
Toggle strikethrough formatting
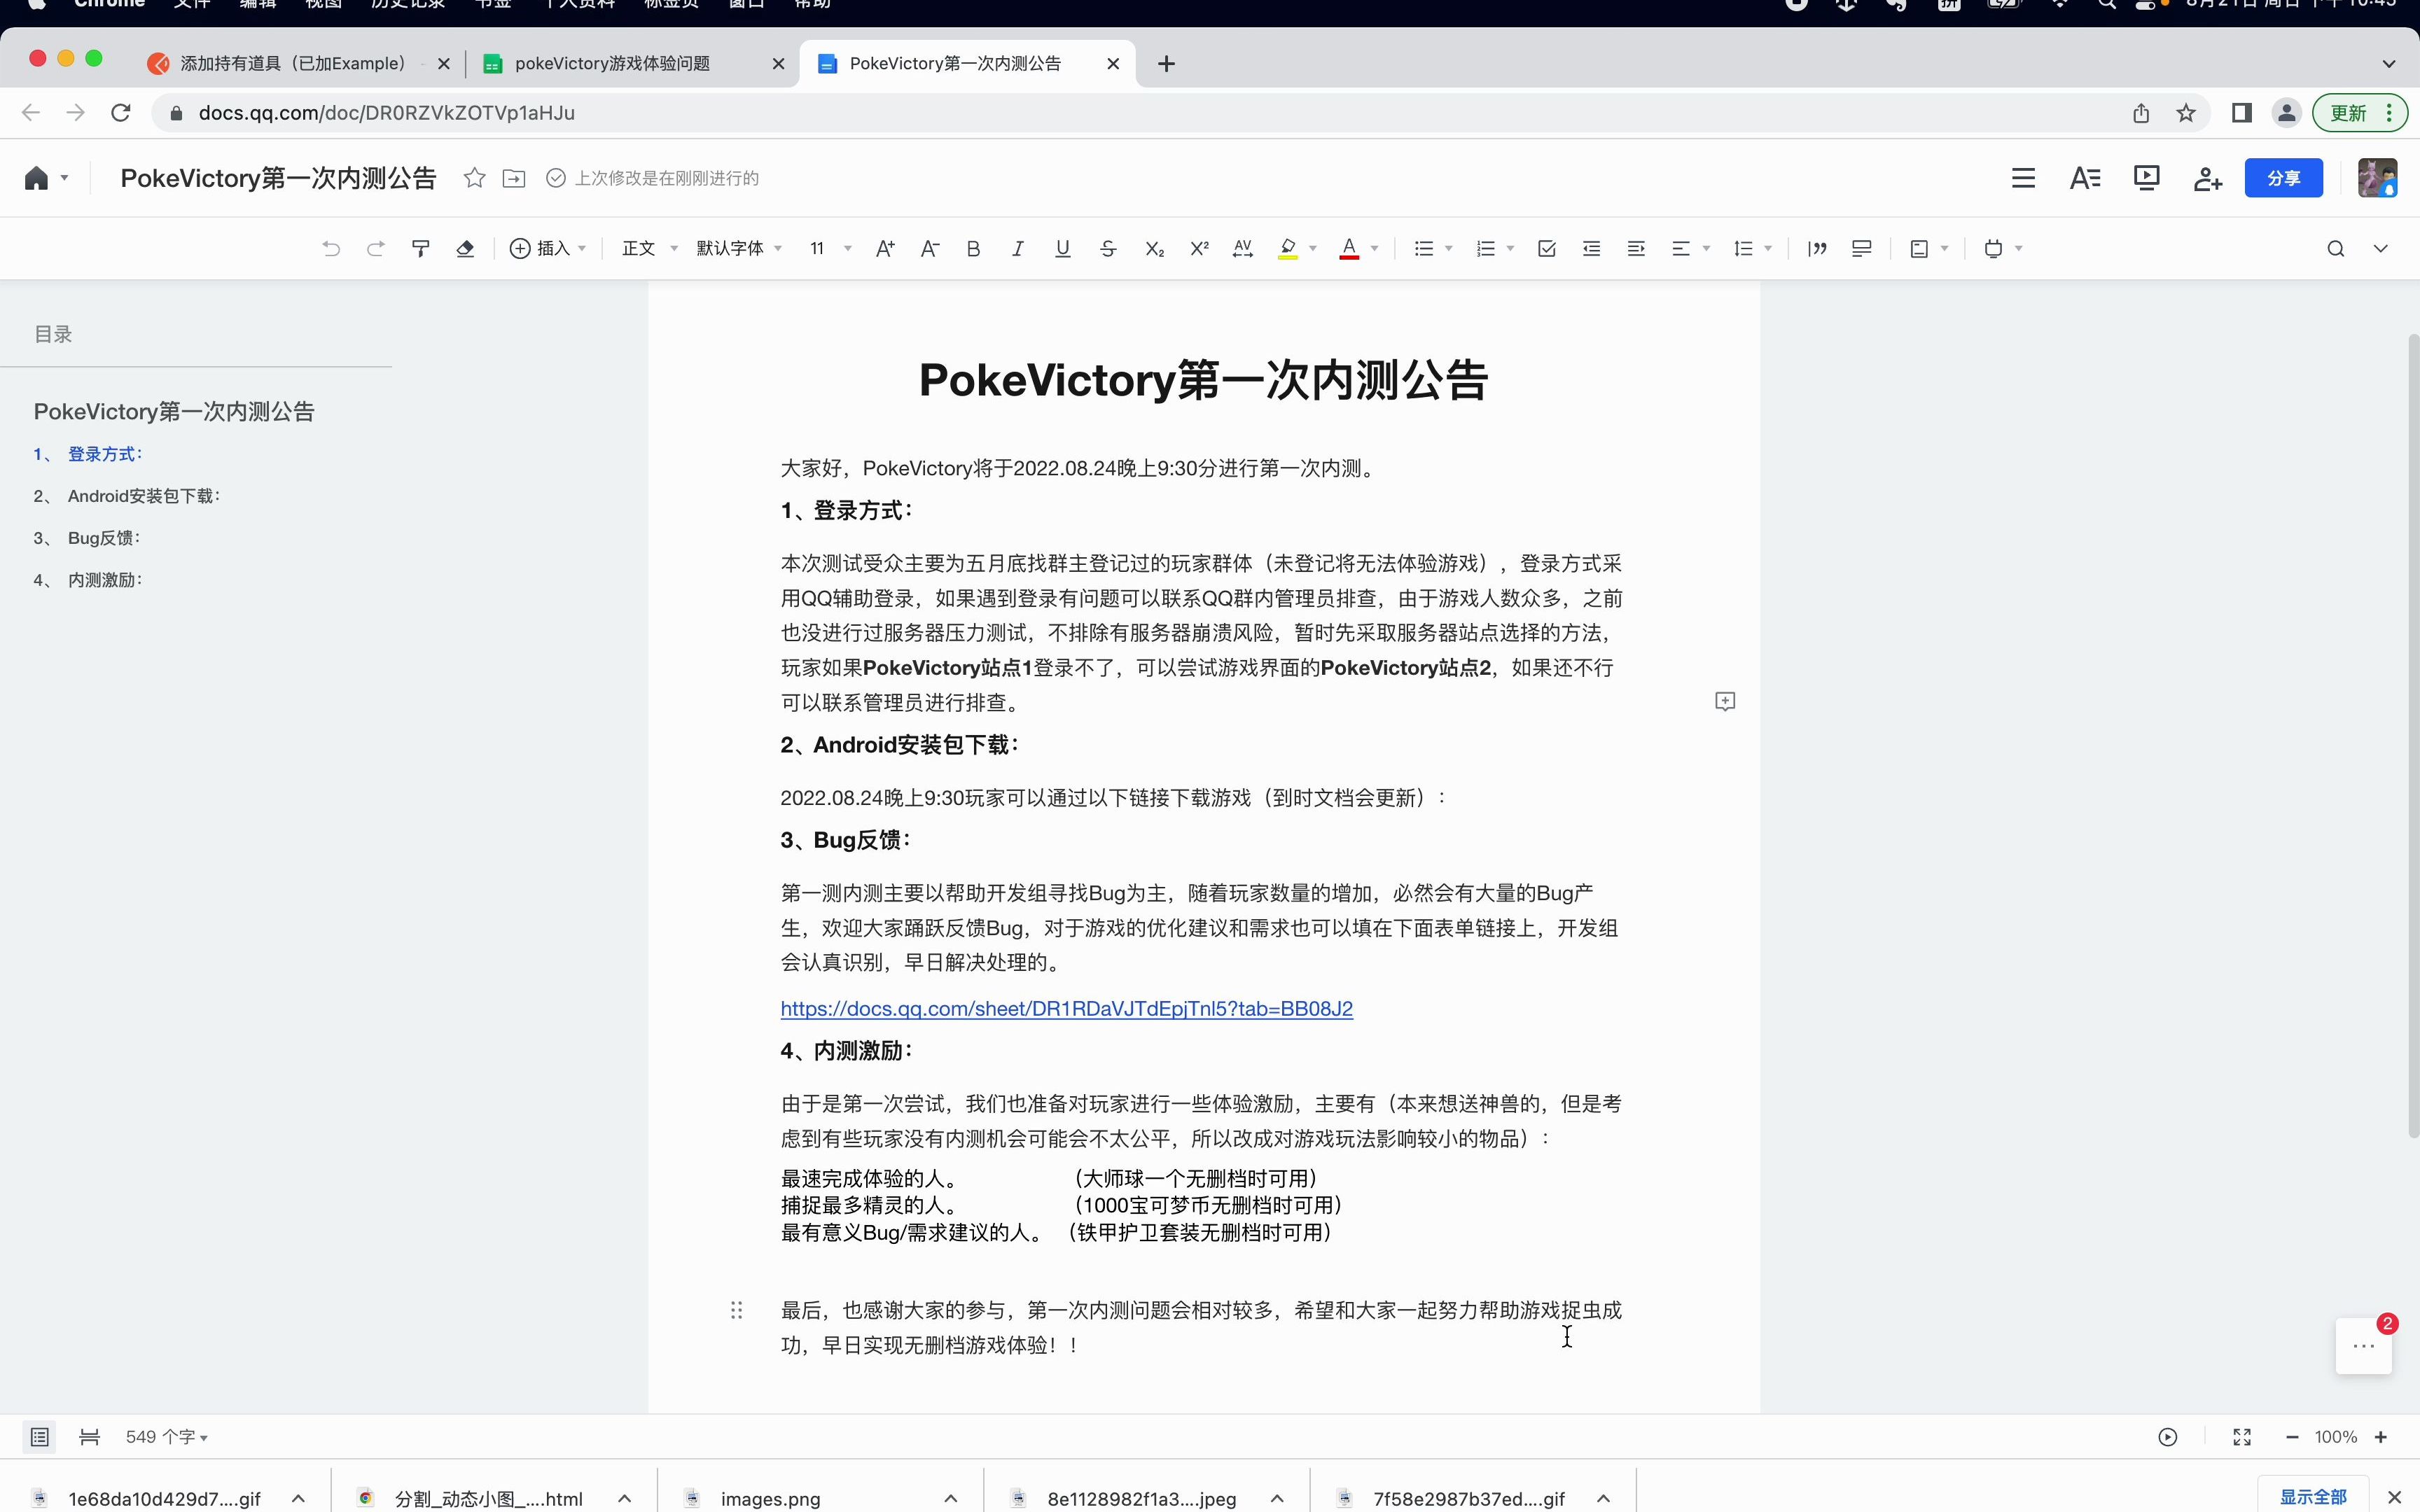click(1108, 249)
